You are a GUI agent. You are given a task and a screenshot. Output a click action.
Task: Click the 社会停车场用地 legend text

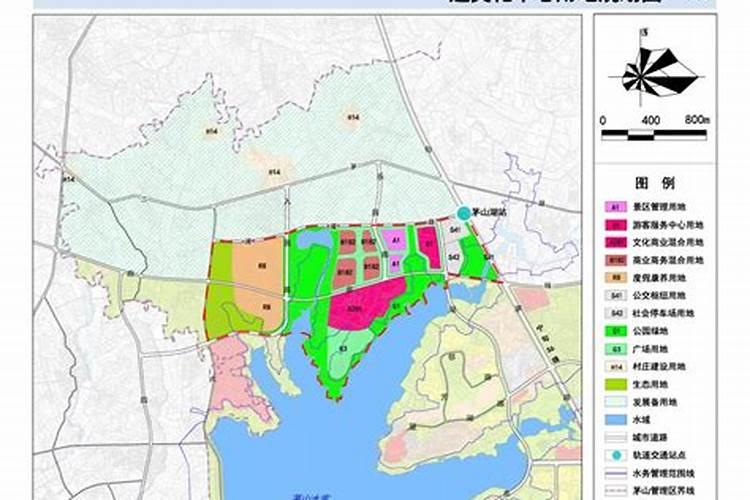coord(663,313)
